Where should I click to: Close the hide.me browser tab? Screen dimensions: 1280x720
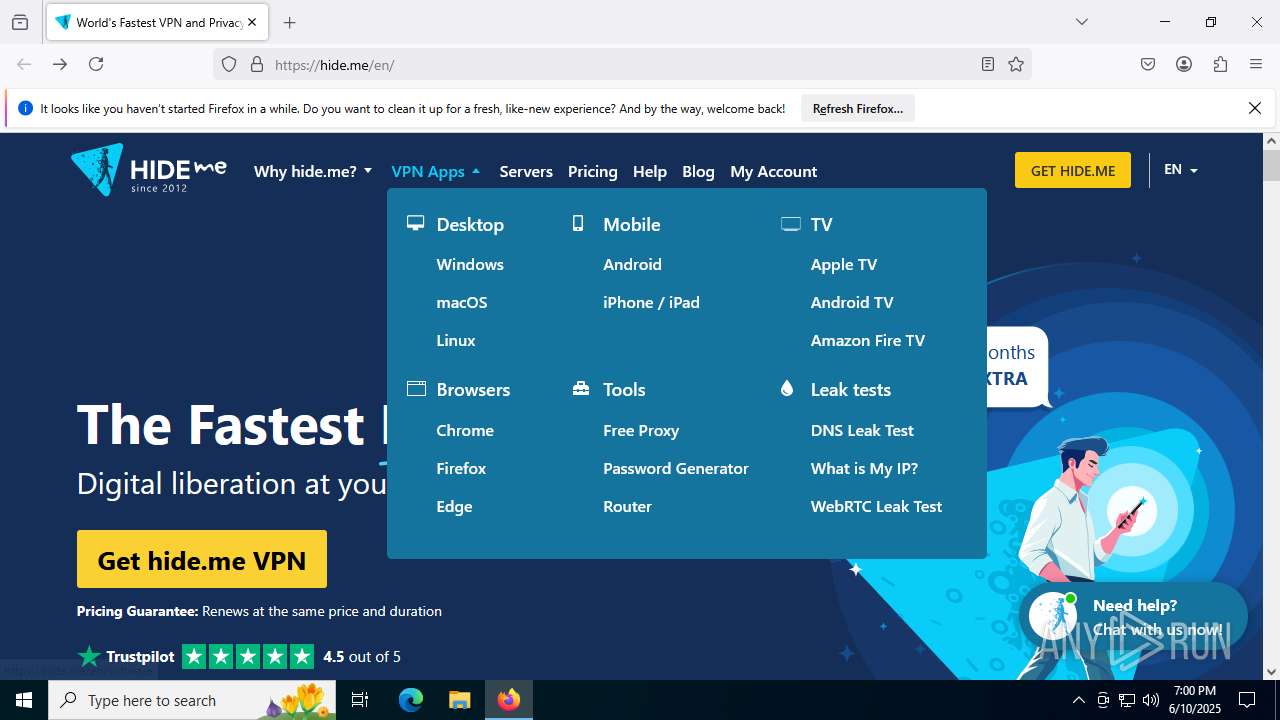pos(253,22)
